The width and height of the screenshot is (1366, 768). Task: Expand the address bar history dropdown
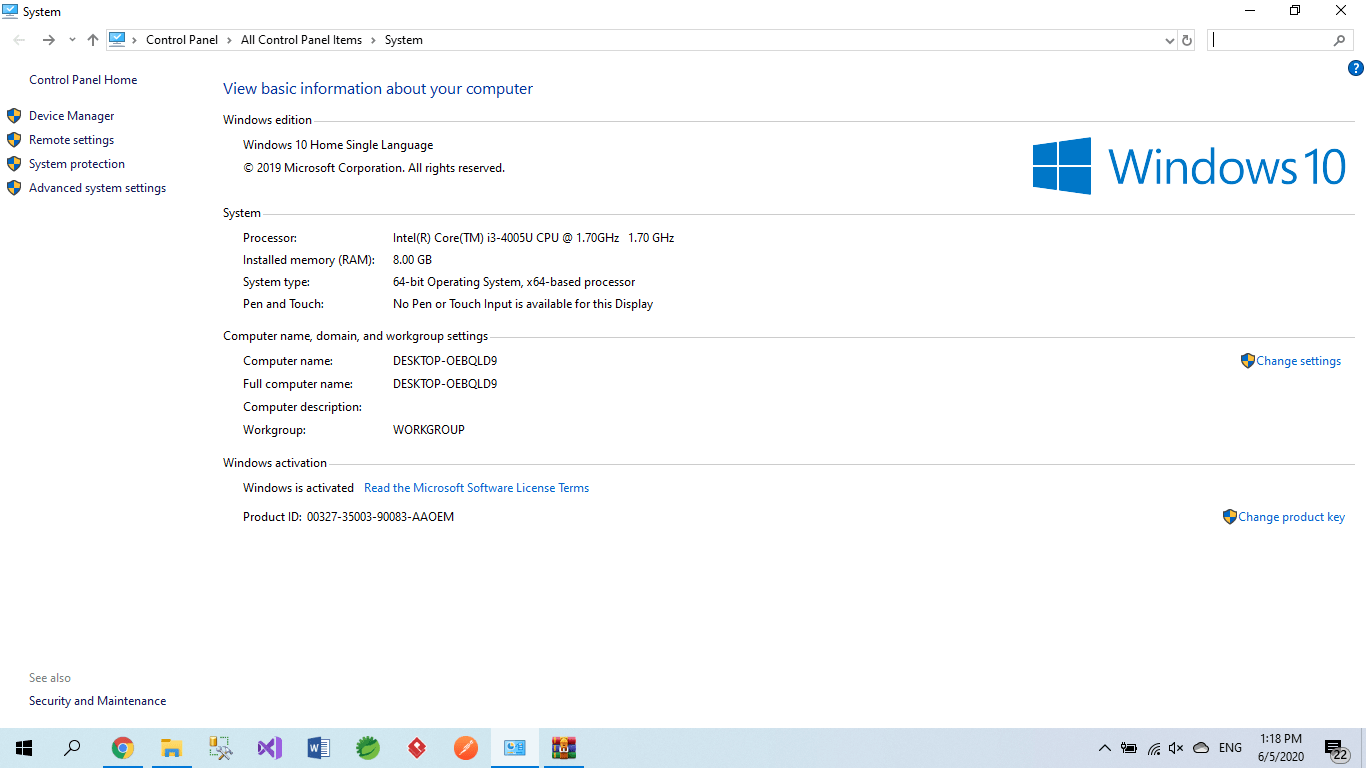tap(1170, 40)
